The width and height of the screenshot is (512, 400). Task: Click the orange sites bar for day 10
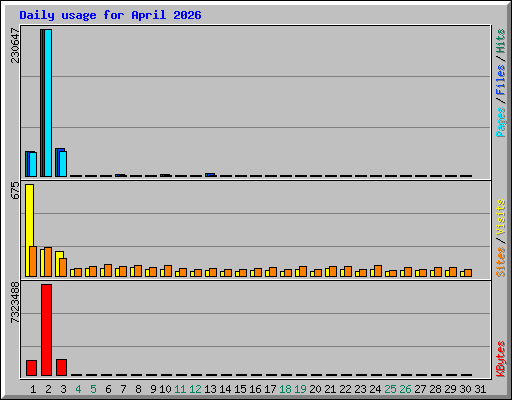168,271
